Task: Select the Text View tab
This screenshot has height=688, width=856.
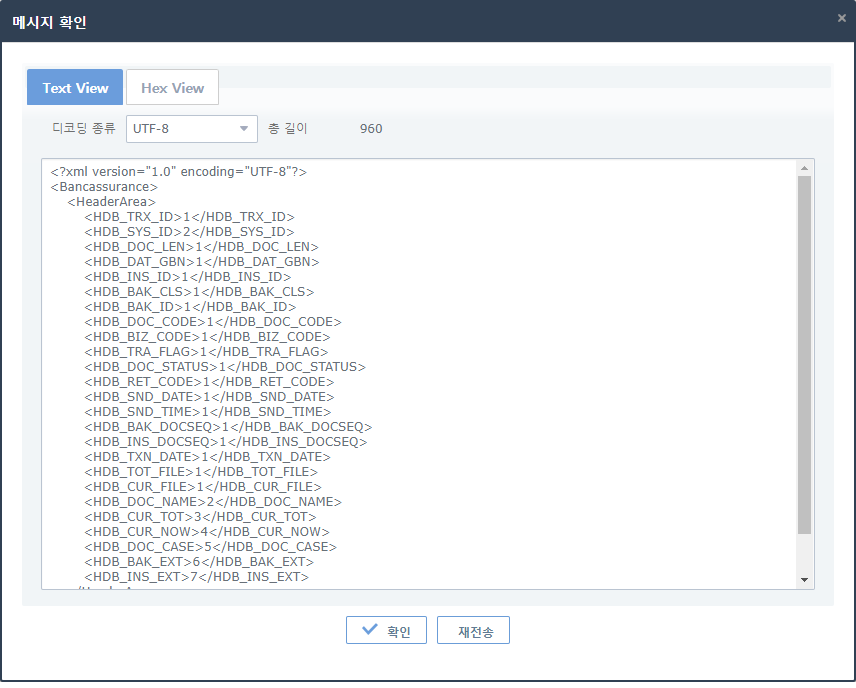Action: pos(74,87)
